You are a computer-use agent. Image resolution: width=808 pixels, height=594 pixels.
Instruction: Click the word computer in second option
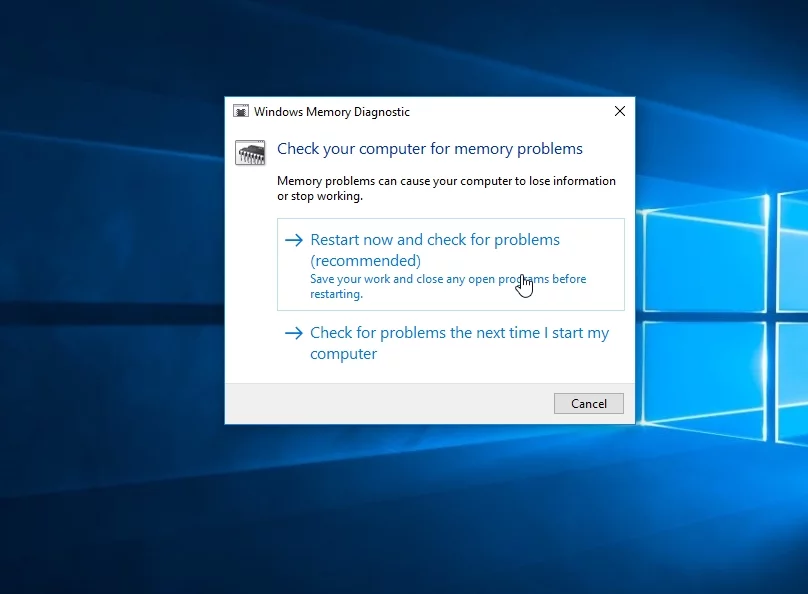(x=343, y=354)
